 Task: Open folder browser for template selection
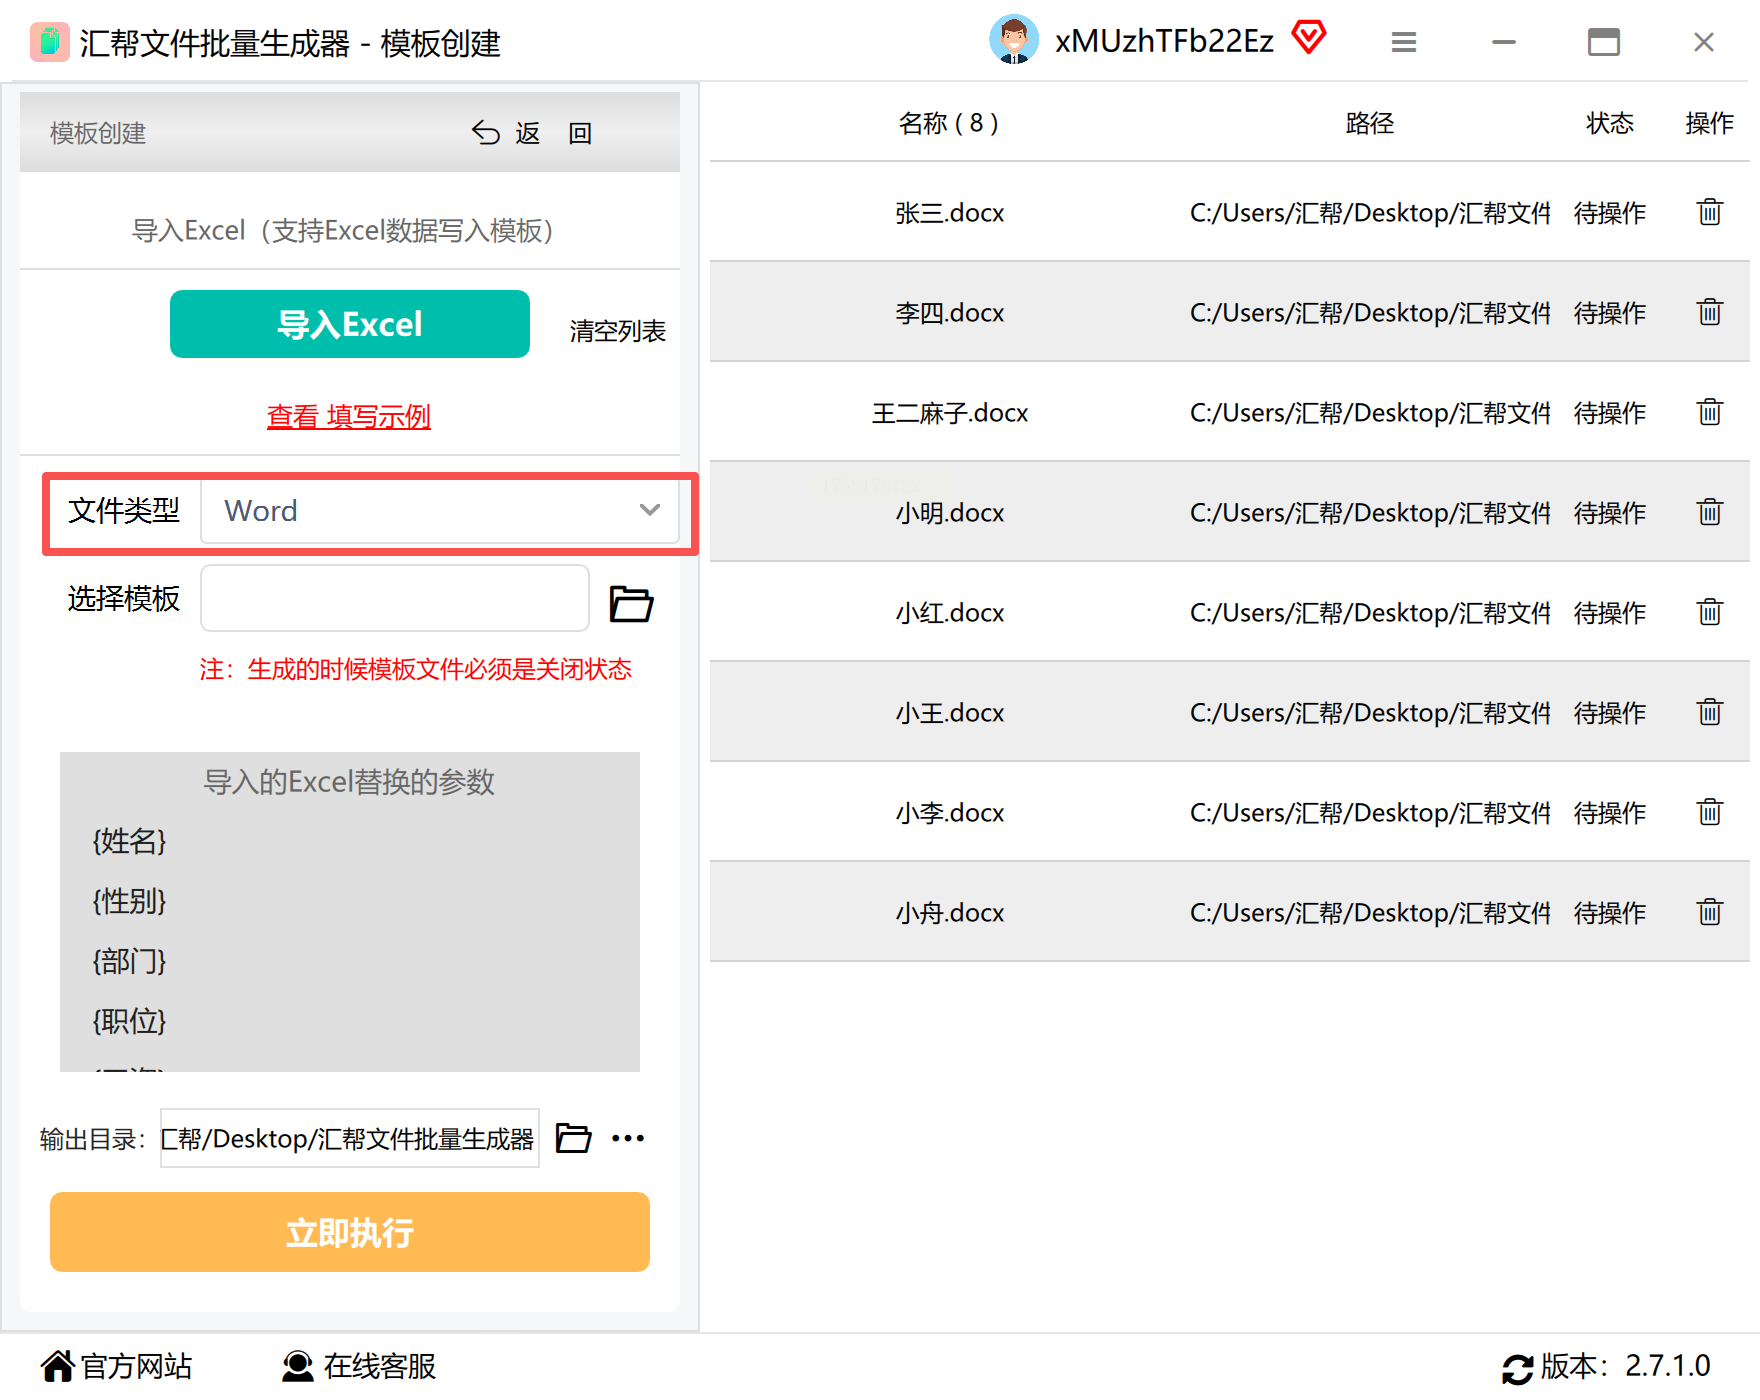631,603
